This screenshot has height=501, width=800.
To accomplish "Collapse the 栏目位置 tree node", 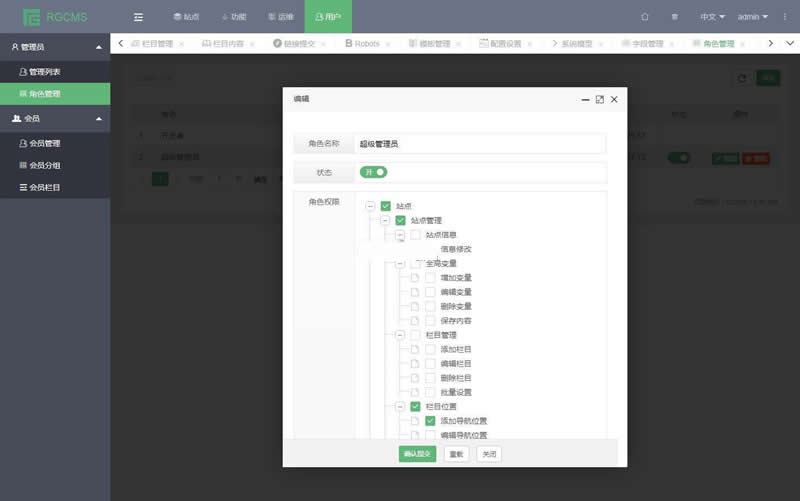I will 400,407.
